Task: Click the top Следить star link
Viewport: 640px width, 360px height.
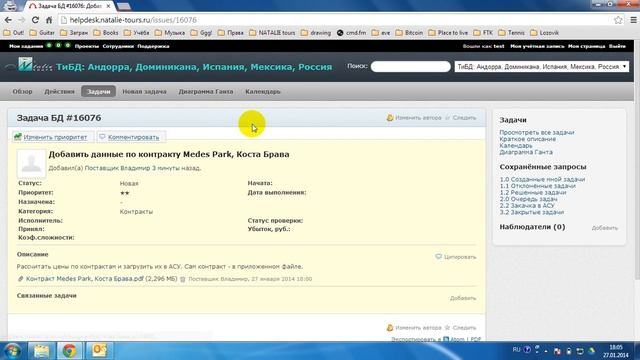Action: tap(460, 118)
